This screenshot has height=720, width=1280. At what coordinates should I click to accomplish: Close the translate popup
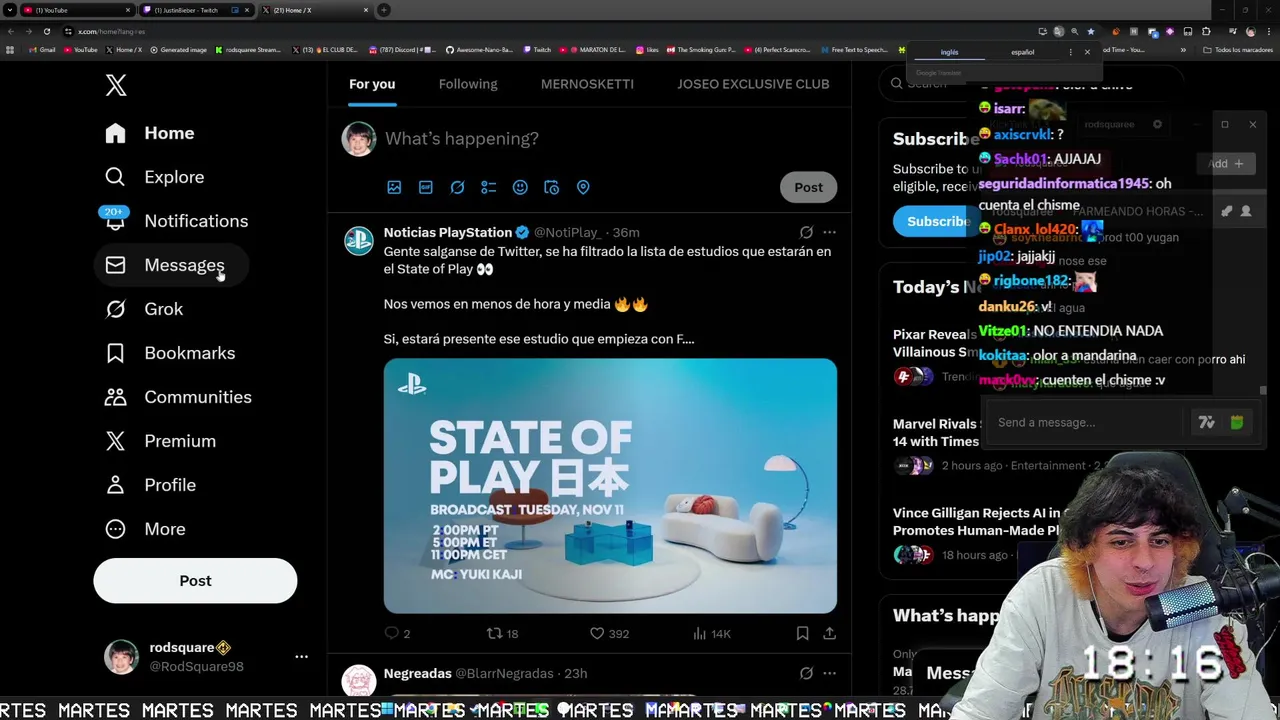click(1087, 52)
